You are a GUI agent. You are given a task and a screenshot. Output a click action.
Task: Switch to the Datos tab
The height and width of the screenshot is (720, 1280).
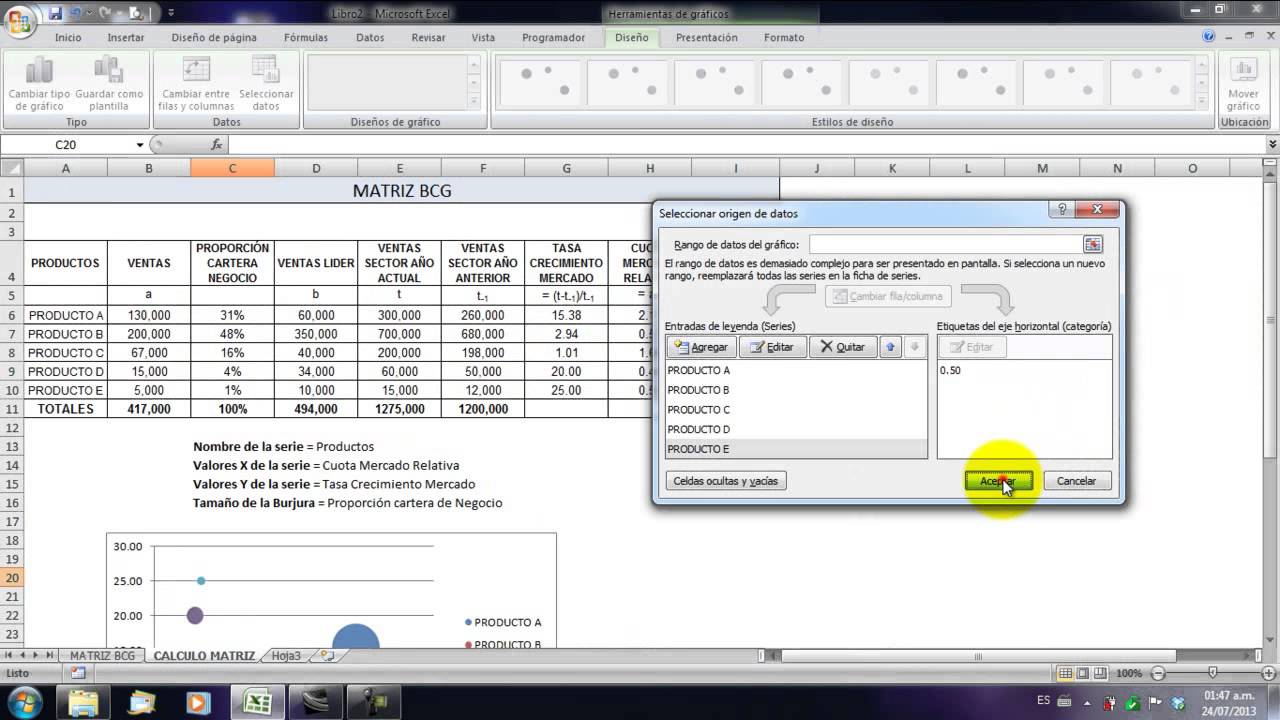370,38
